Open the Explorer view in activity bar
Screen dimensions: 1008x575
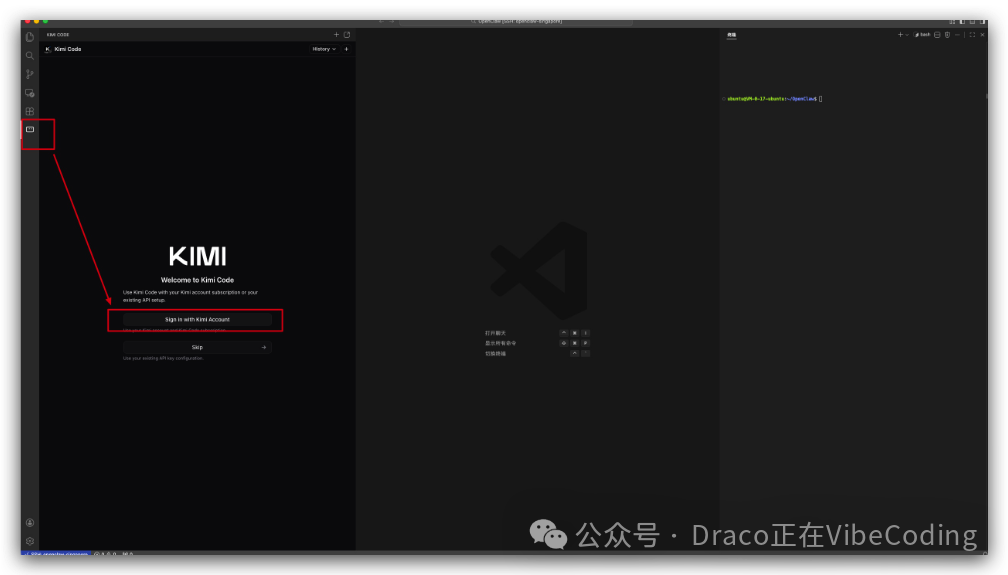point(30,37)
